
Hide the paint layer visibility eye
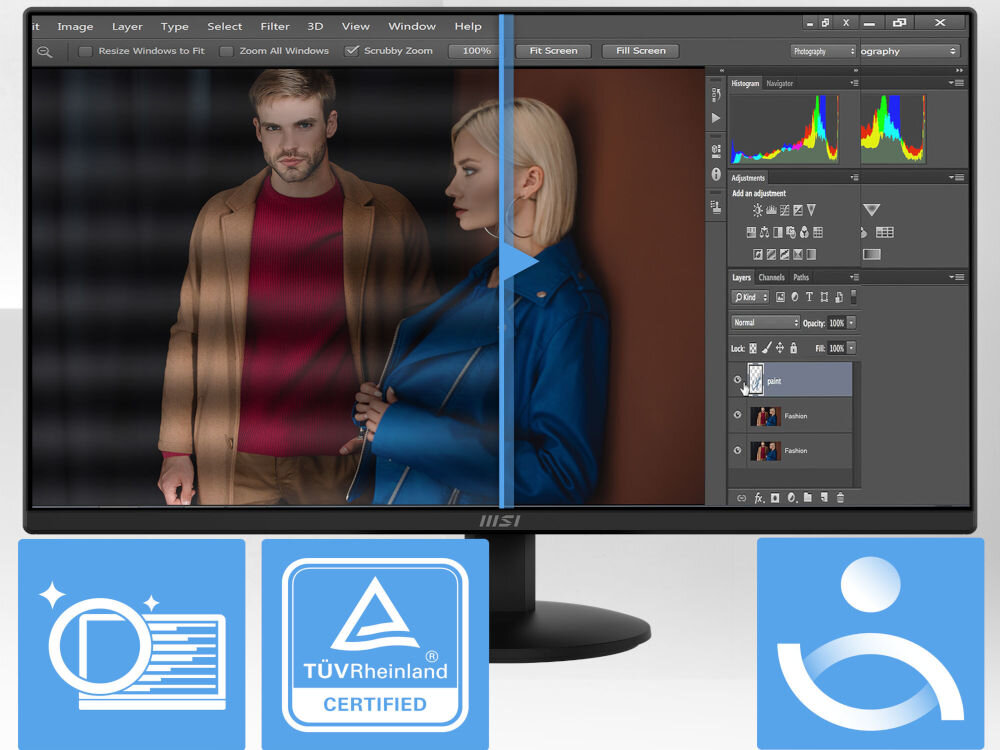[738, 380]
